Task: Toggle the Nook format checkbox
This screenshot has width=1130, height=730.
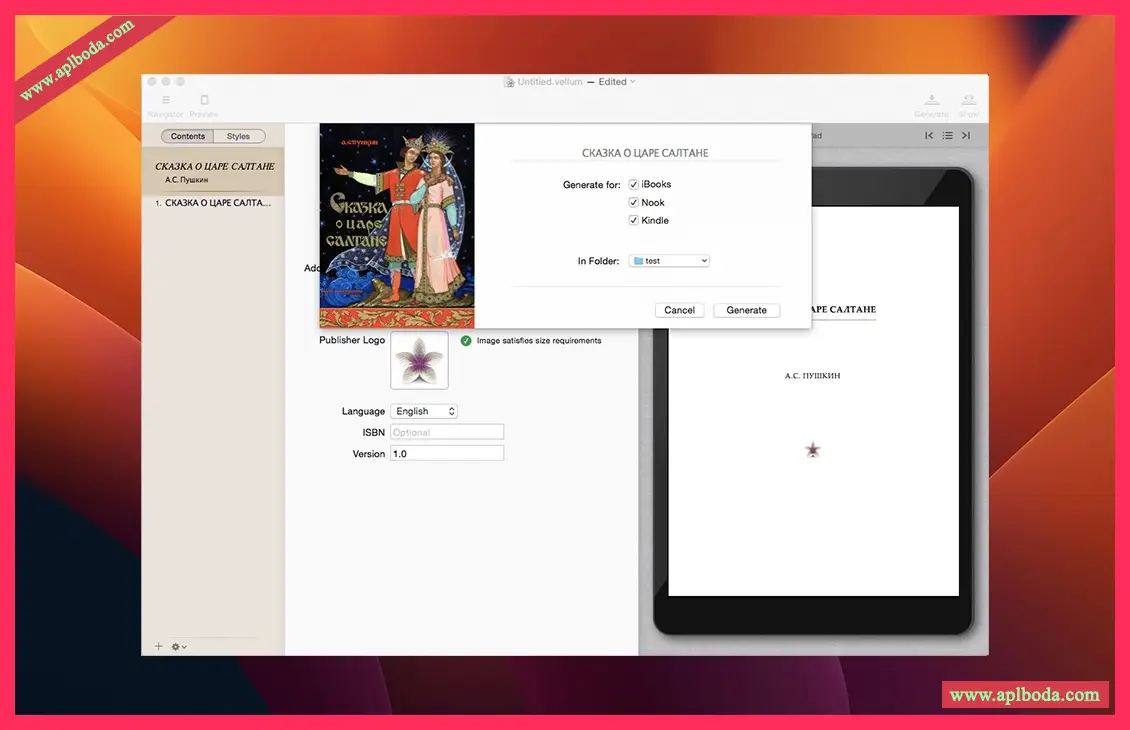Action: pyautogui.click(x=633, y=203)
